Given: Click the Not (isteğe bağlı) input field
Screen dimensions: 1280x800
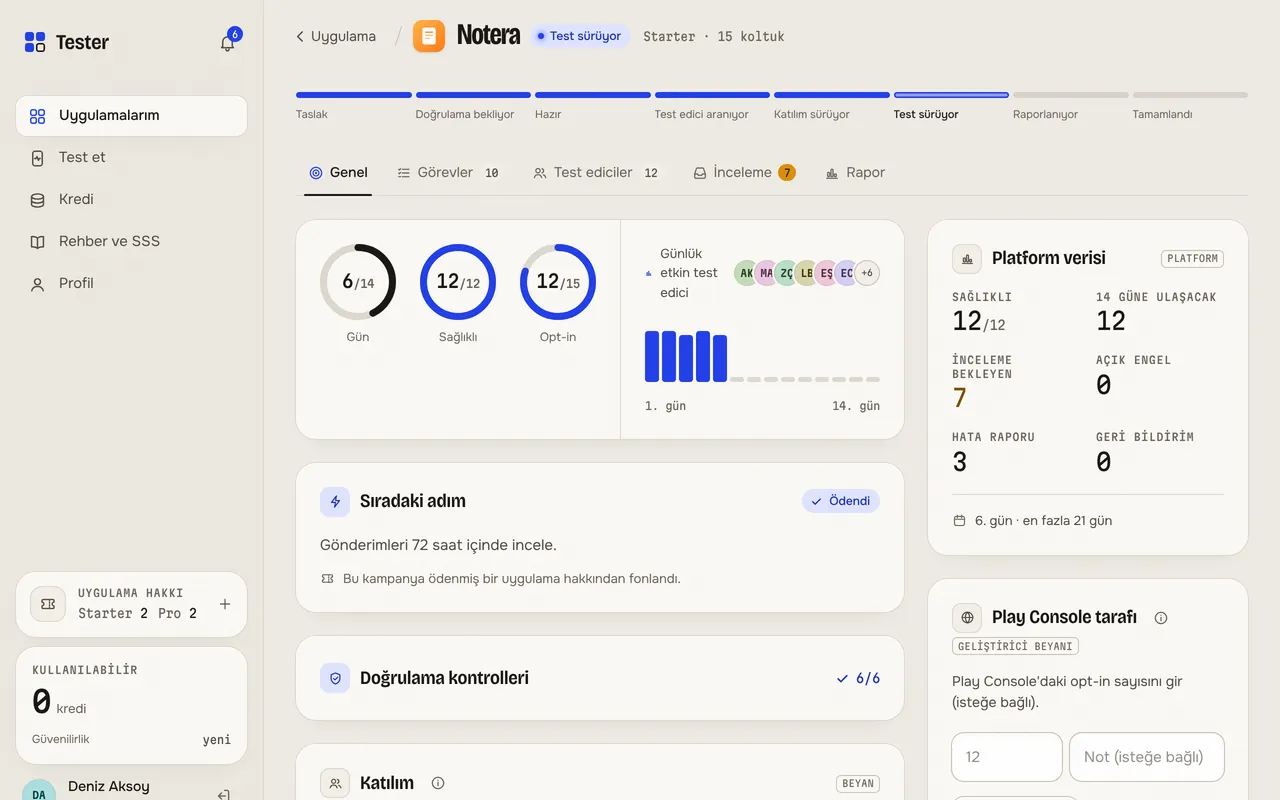Looking at the screenshot, I should pyautogui.click(x=1147, y=757).
